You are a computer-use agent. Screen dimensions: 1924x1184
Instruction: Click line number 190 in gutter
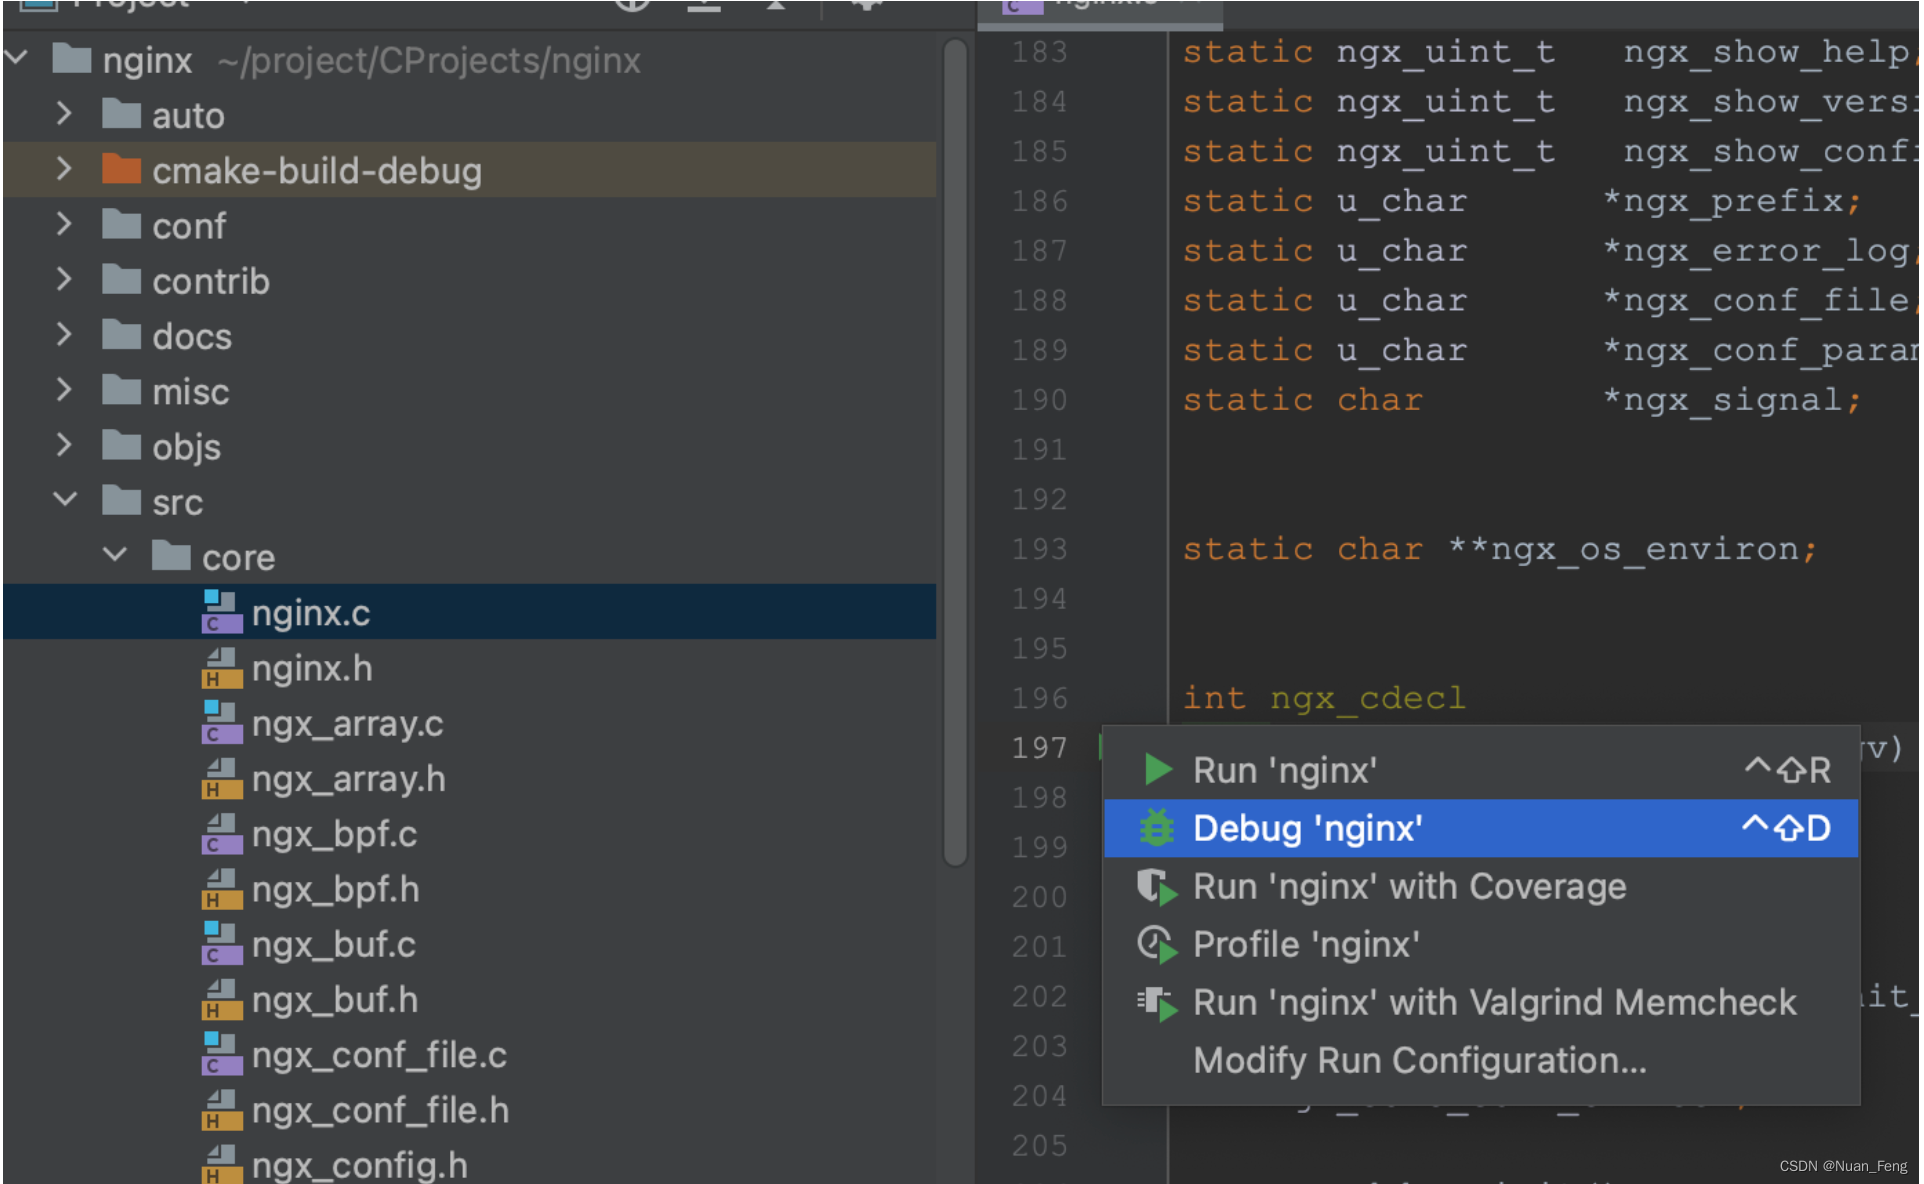click(x=1039, y=400)
